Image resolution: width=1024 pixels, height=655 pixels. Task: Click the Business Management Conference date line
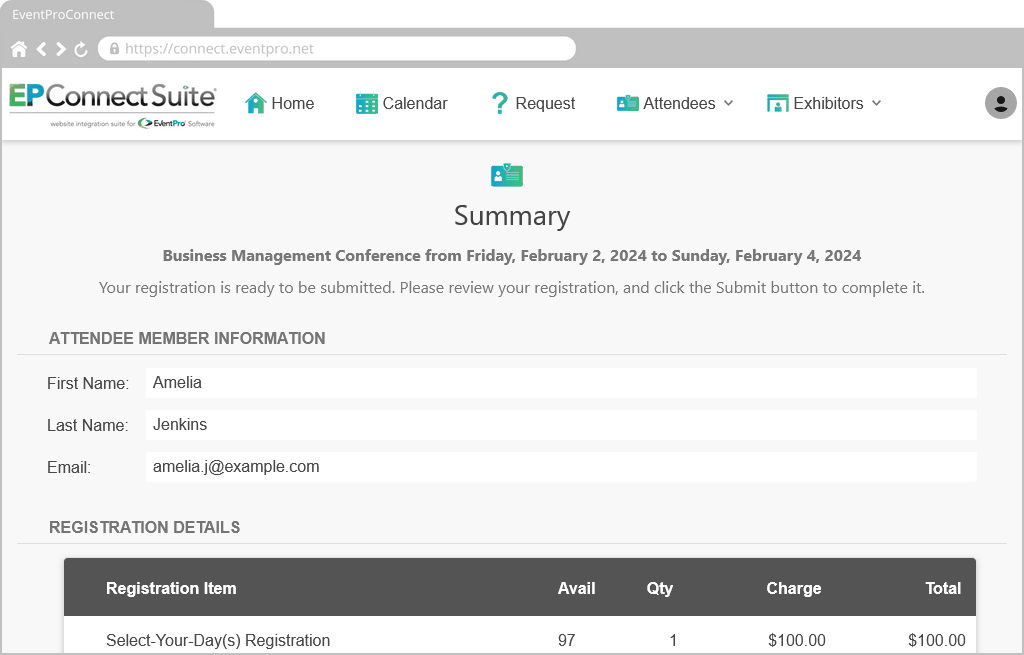[x=512, y=255]
